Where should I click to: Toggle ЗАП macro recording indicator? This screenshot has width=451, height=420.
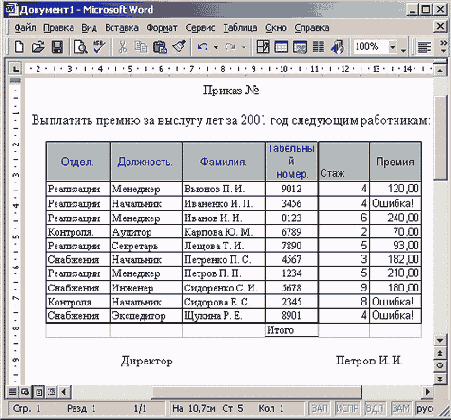click(319, 408)
